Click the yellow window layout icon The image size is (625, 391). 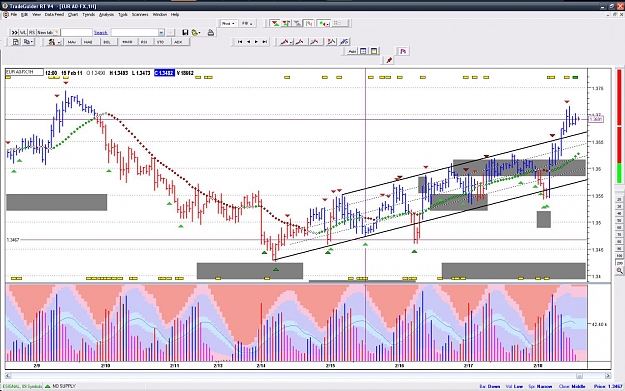pos(374,51)
